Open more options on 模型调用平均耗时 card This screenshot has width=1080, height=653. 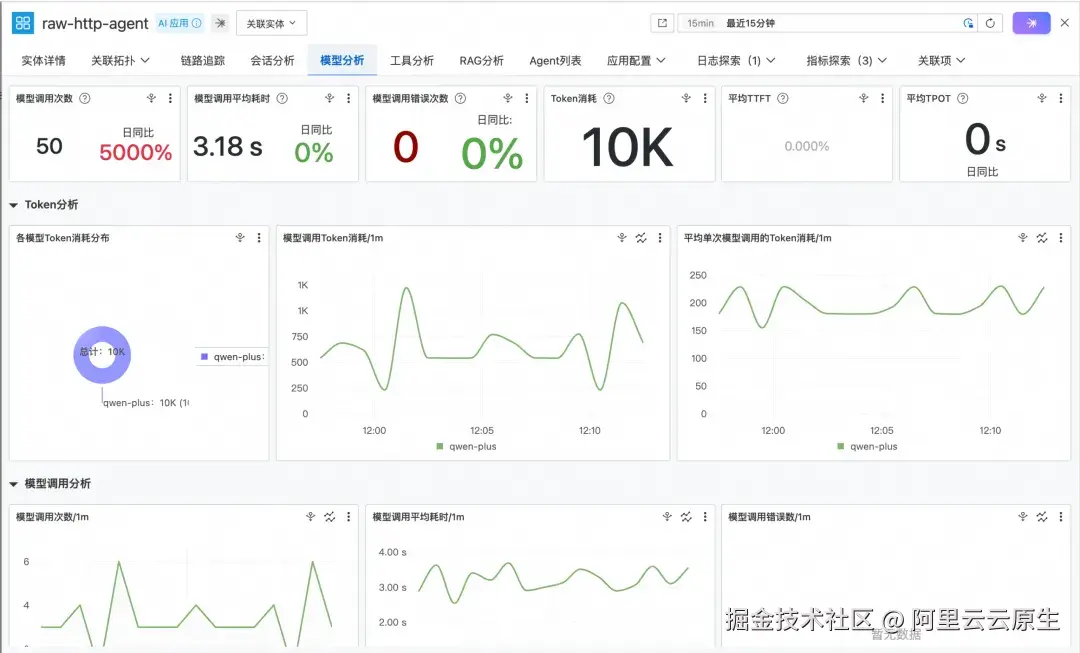click(x=349, y=99)
